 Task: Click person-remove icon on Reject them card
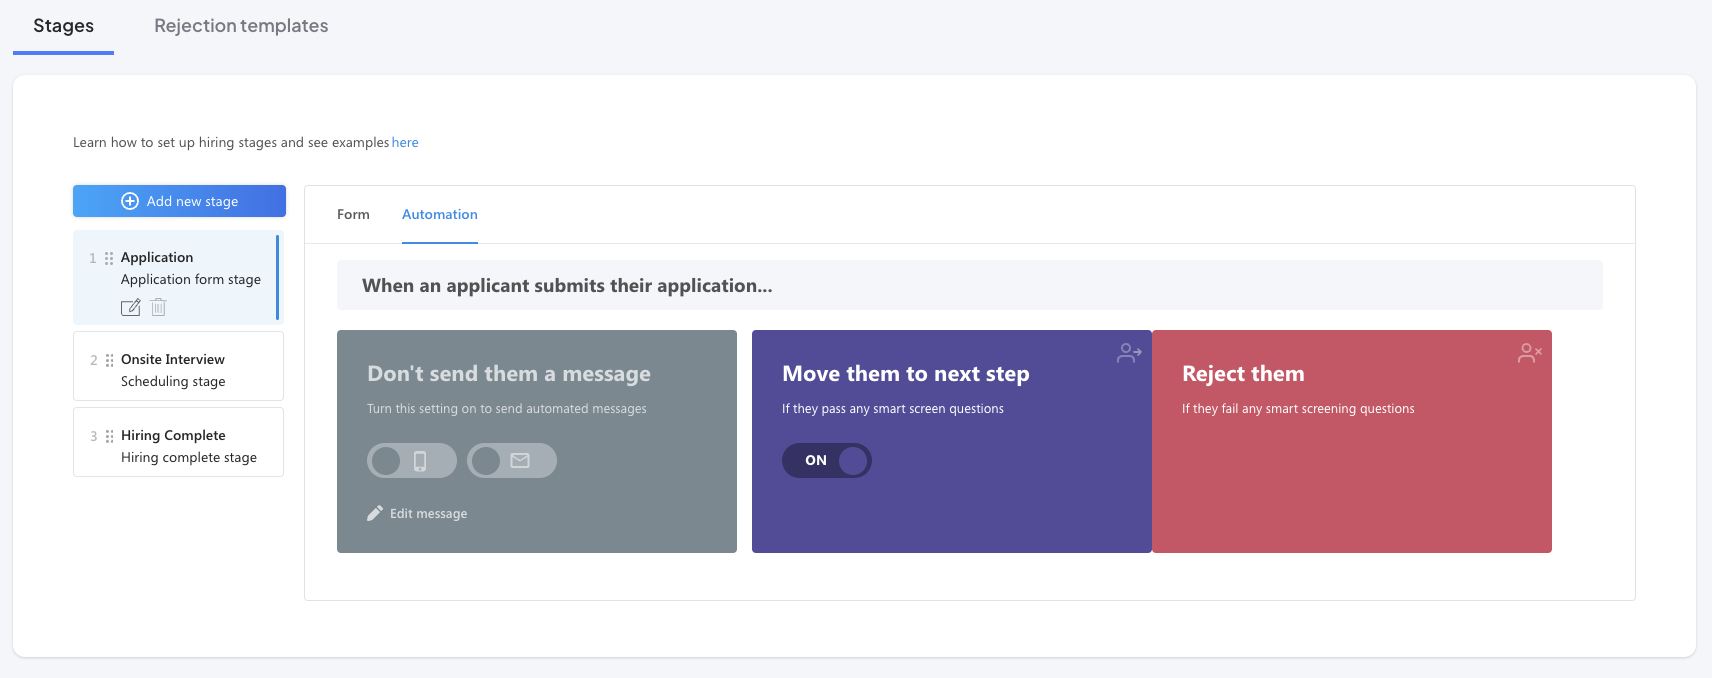tap(1529, 353)
